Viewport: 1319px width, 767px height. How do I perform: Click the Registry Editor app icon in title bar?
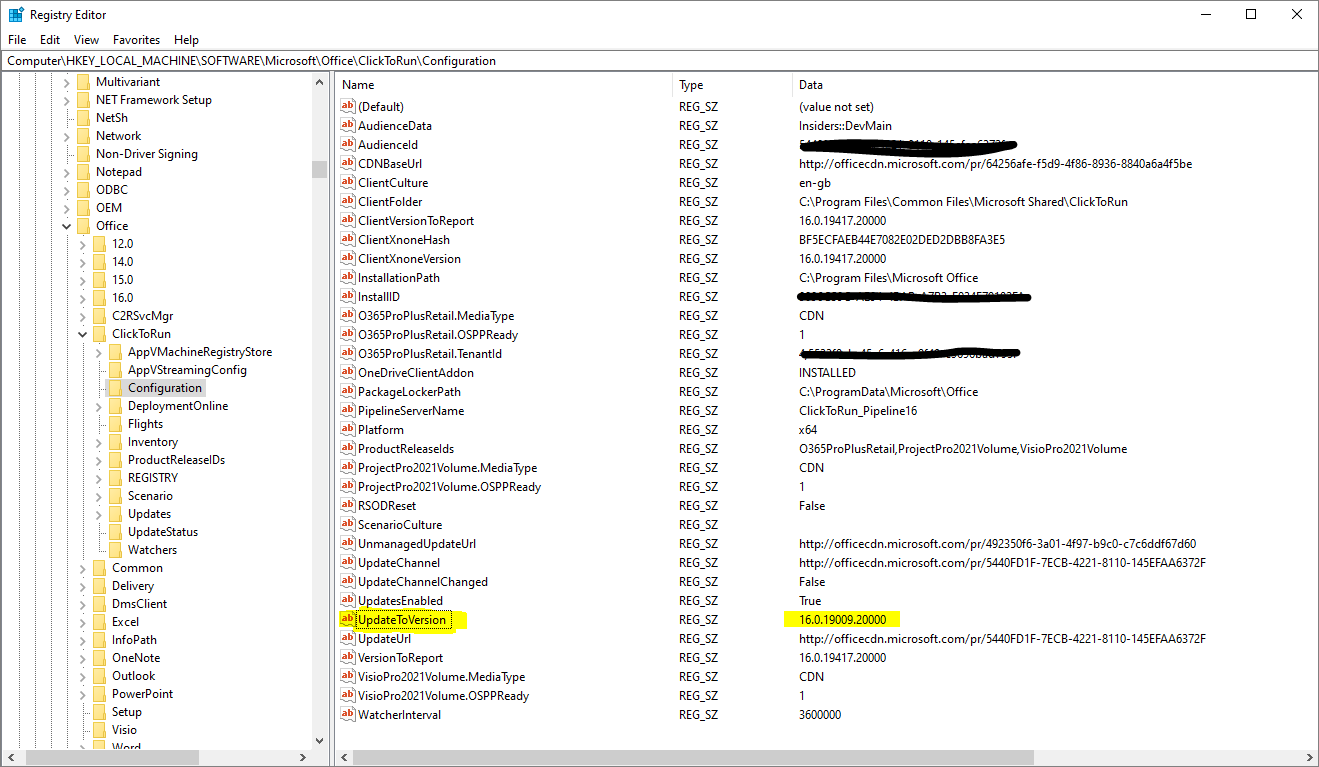(16, 14)
